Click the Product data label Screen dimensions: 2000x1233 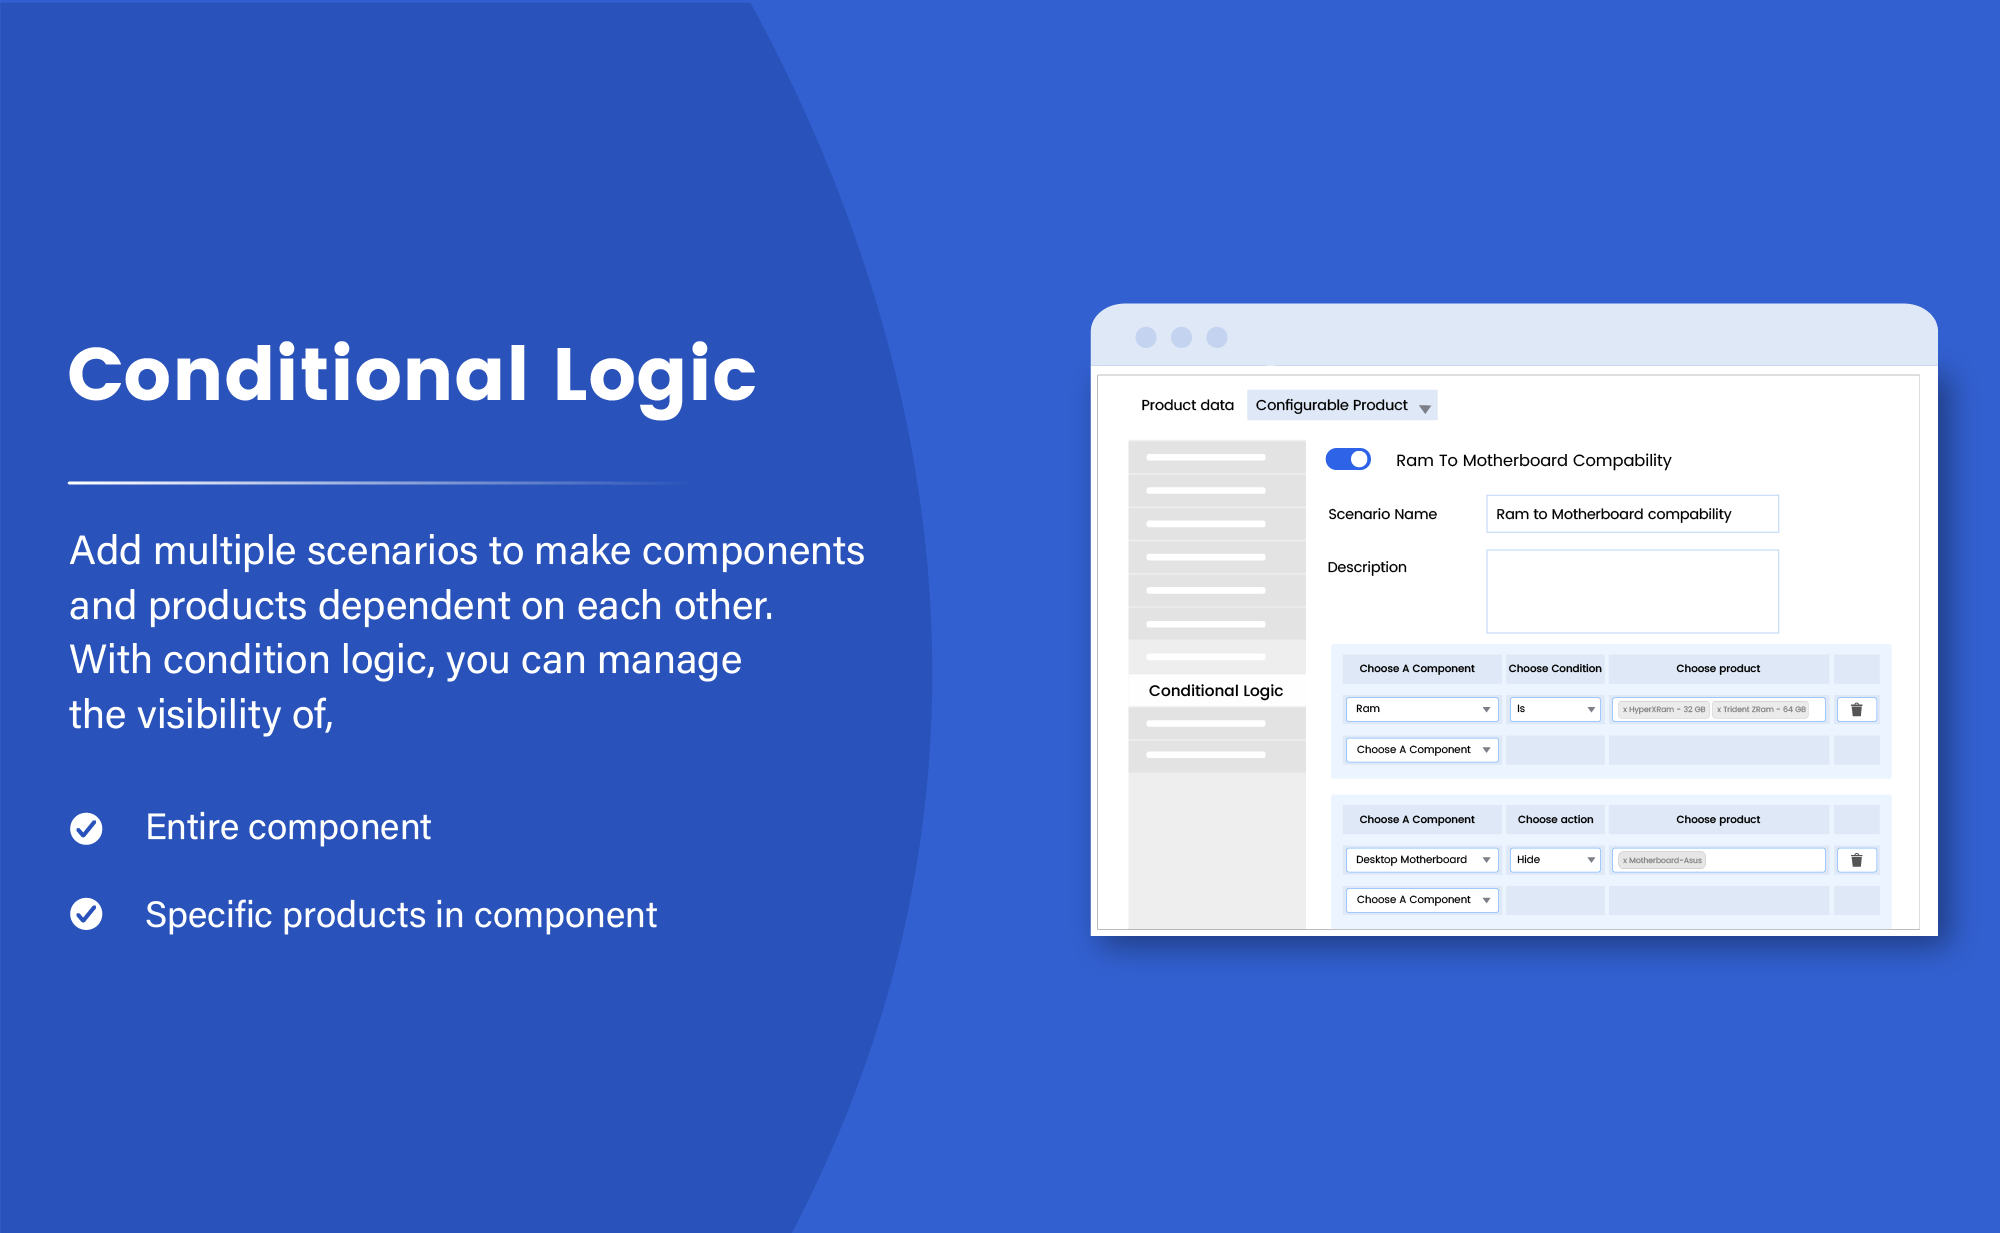click(1187, 405)
